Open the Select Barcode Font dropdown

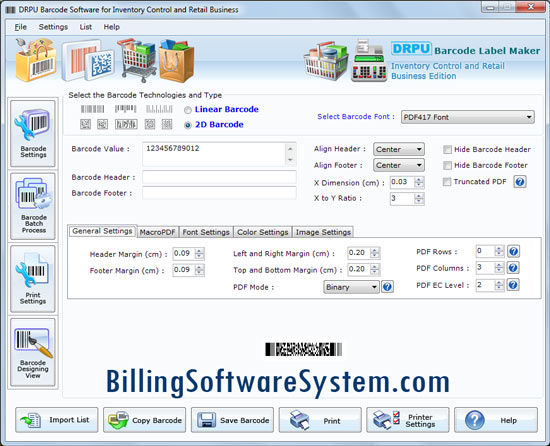pyautogui.click(x=468, y=117)
